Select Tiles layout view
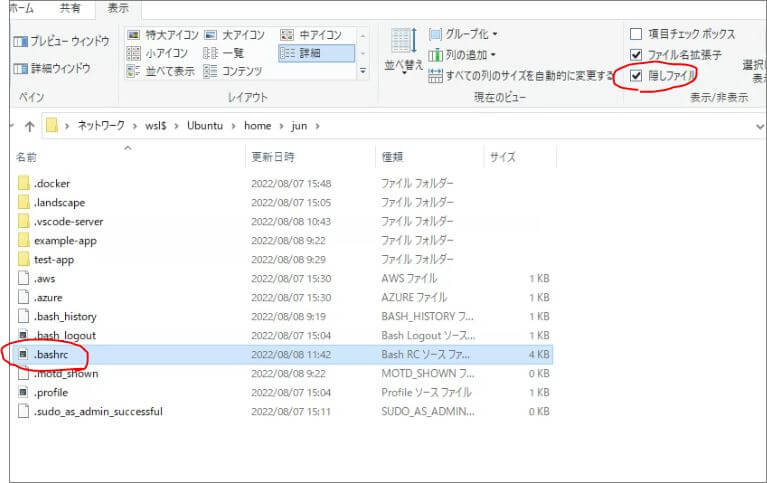The height and width of the screenshot is (483, 767). coord(160,71)
